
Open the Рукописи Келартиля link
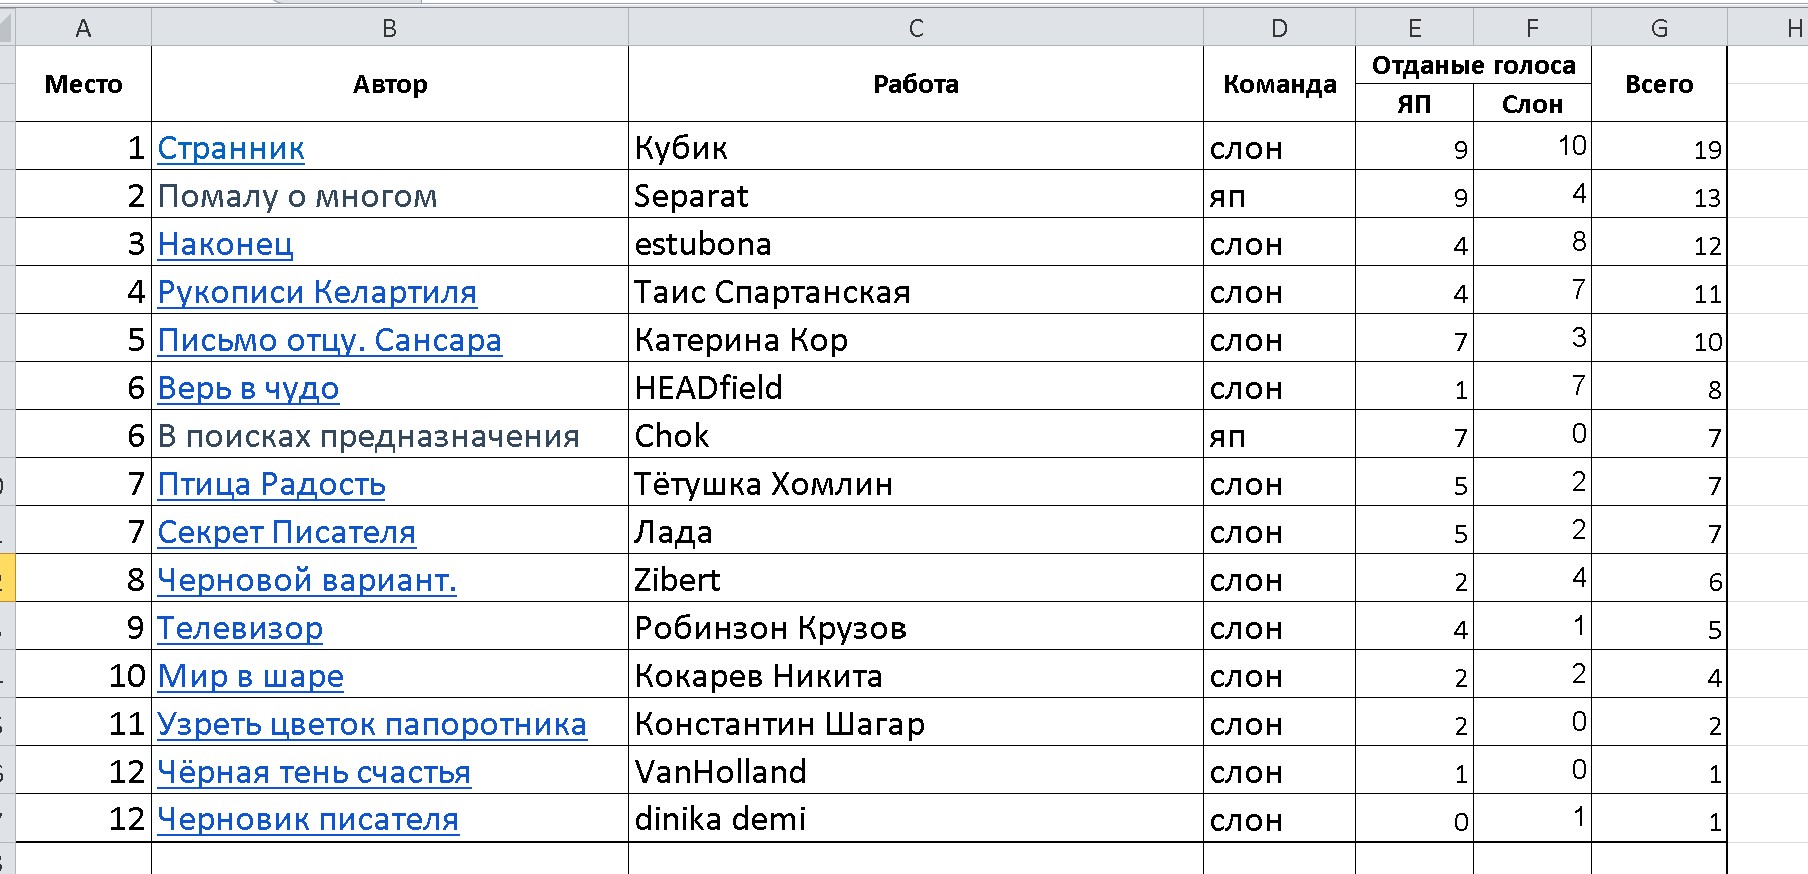(x=317, y=292)
